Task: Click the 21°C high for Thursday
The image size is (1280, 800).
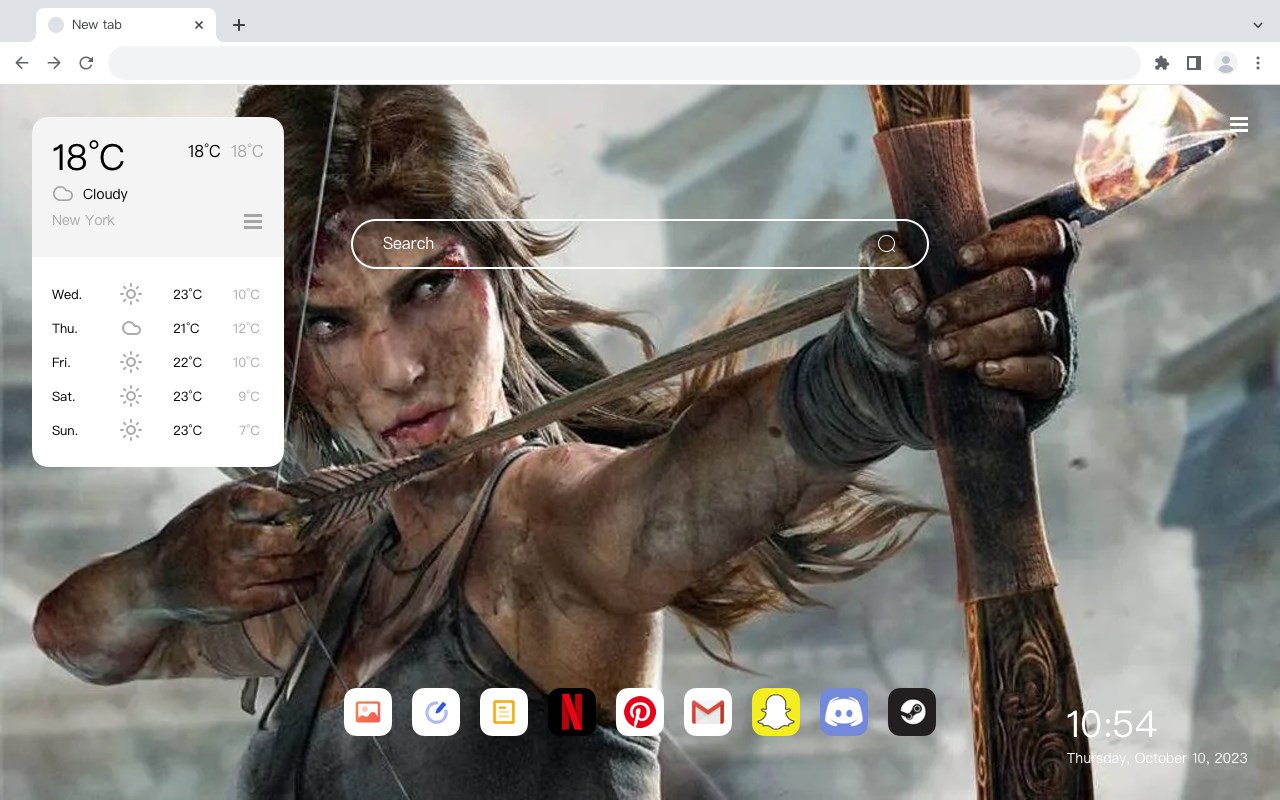Action: pyautogui.click(x=186, y=328)
